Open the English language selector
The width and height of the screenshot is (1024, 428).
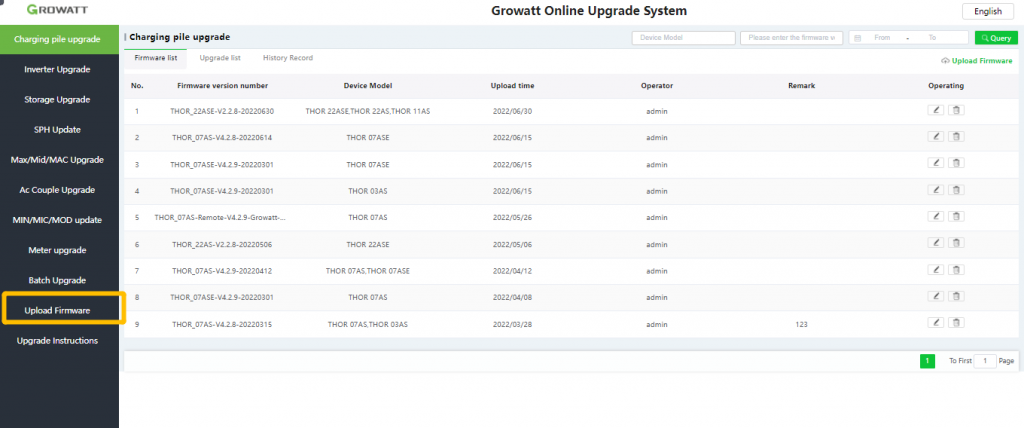(987, 11)
